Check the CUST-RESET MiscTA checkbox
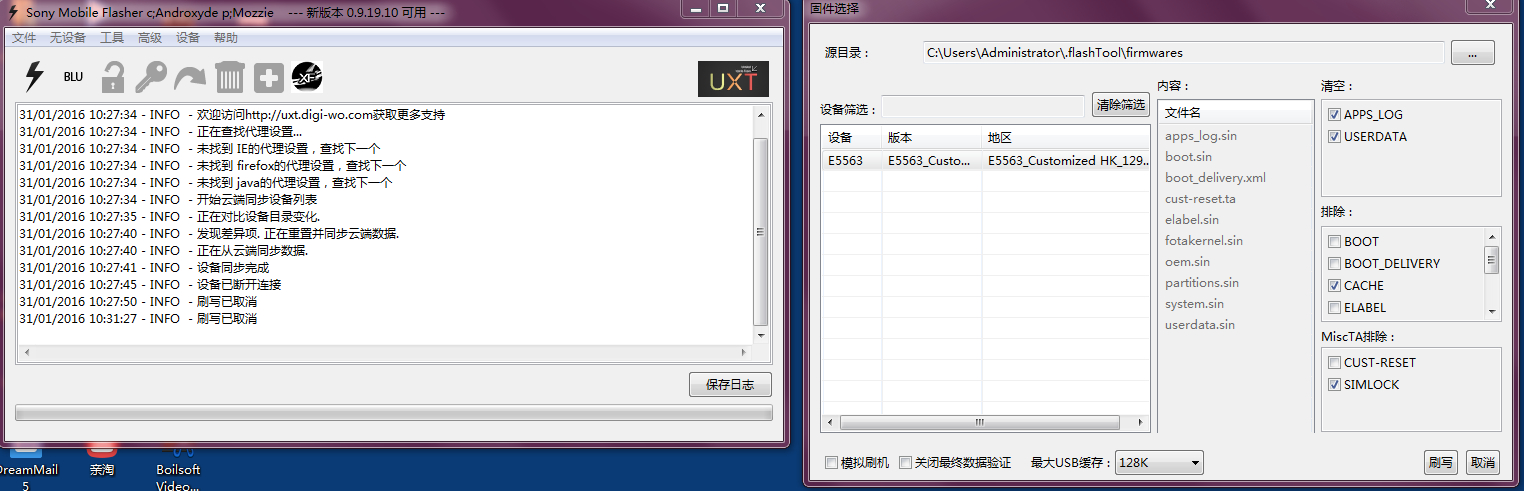The height and width of the screenshot is (491, 1524). (1334, 362)
